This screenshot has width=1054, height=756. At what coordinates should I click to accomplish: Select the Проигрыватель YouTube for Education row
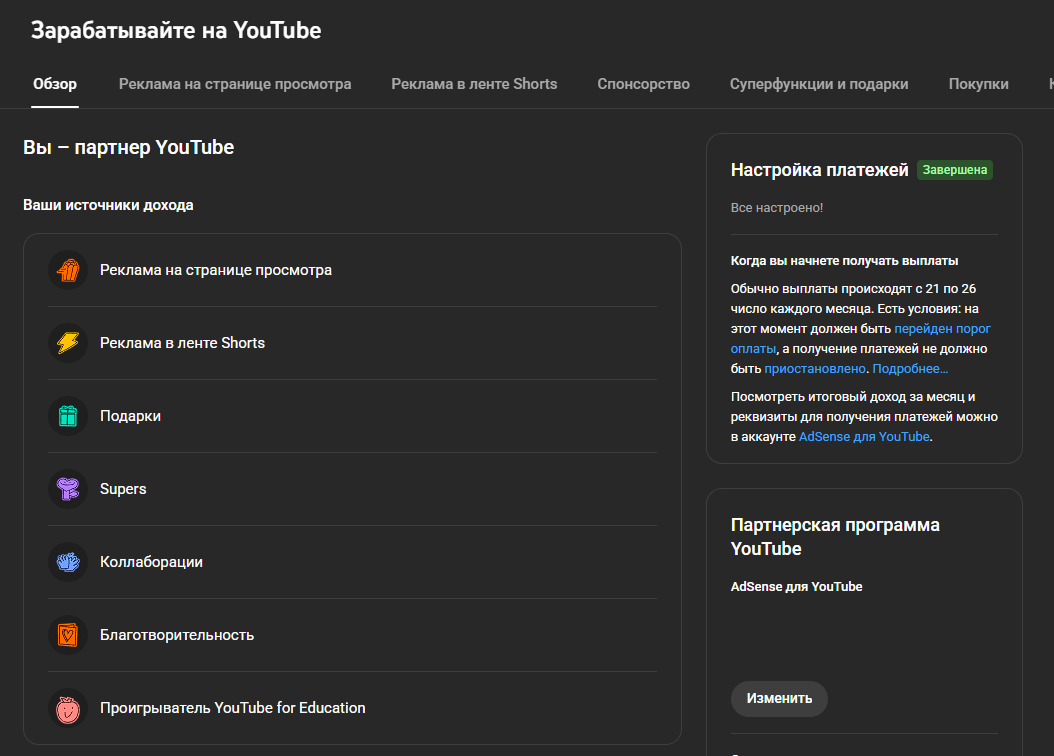coord(352,708)
